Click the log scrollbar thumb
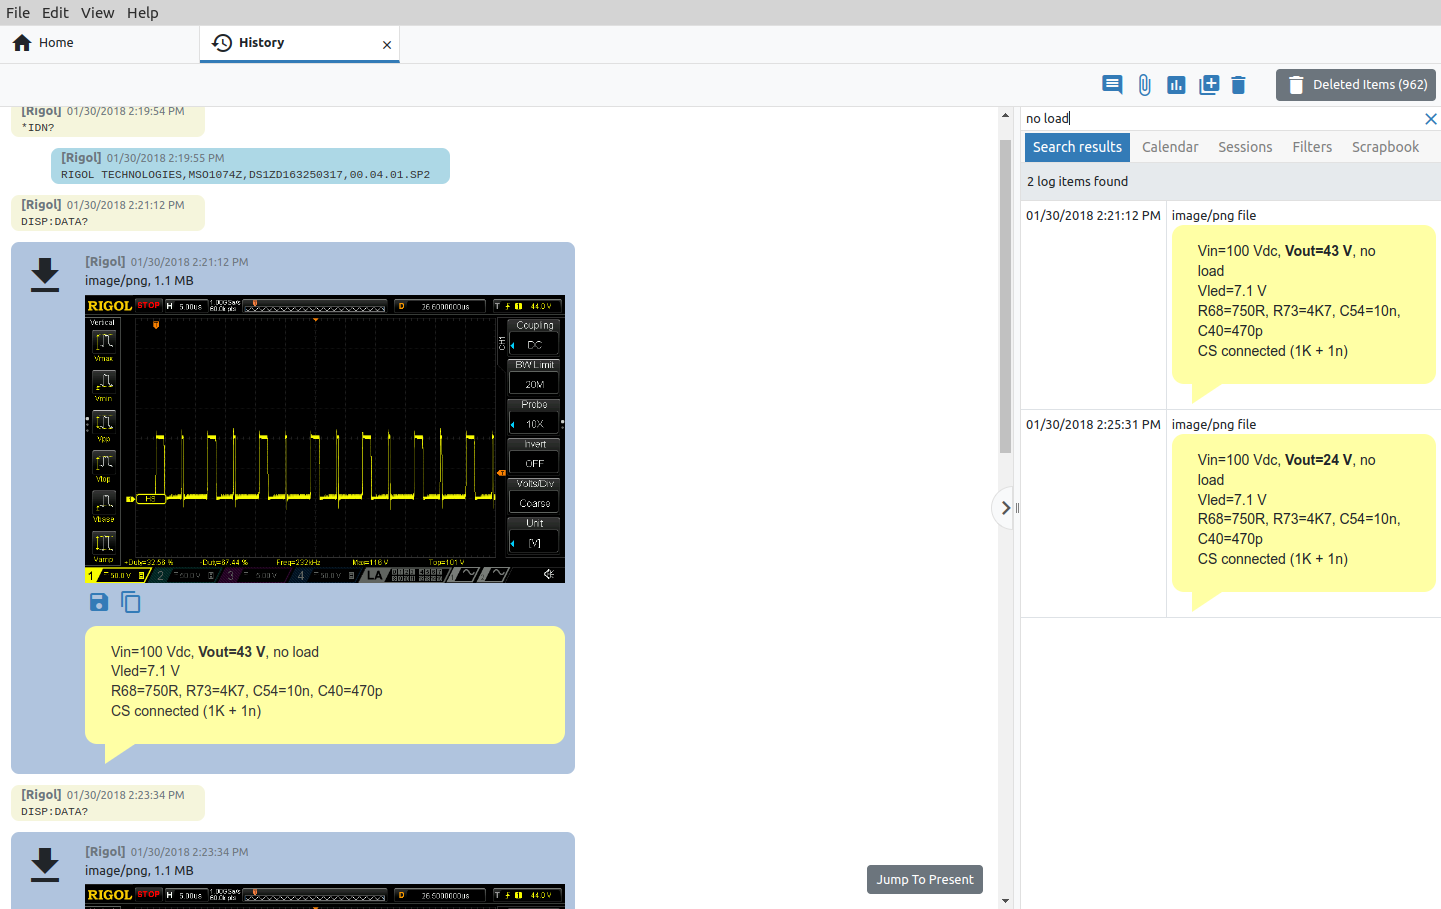This screenshot has width=1441, height=909. pyautogui.click(x=1005, y=296)
